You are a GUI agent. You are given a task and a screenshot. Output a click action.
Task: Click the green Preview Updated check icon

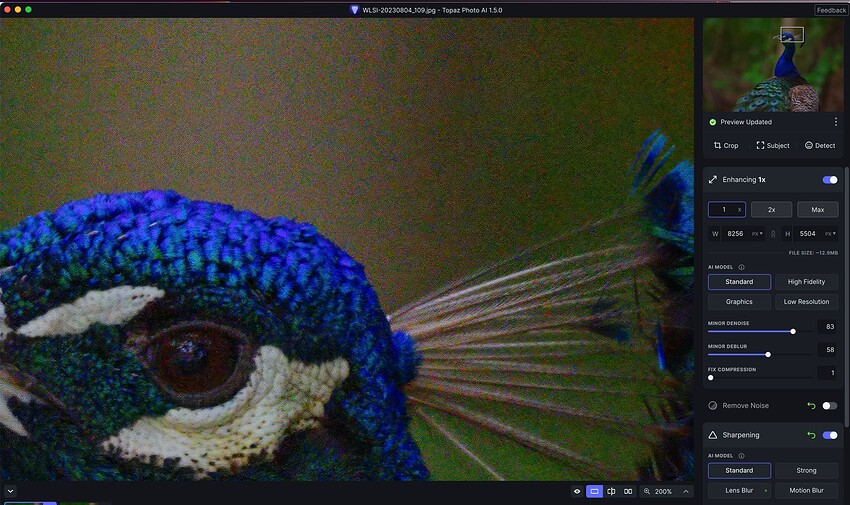tap(712, 122)
